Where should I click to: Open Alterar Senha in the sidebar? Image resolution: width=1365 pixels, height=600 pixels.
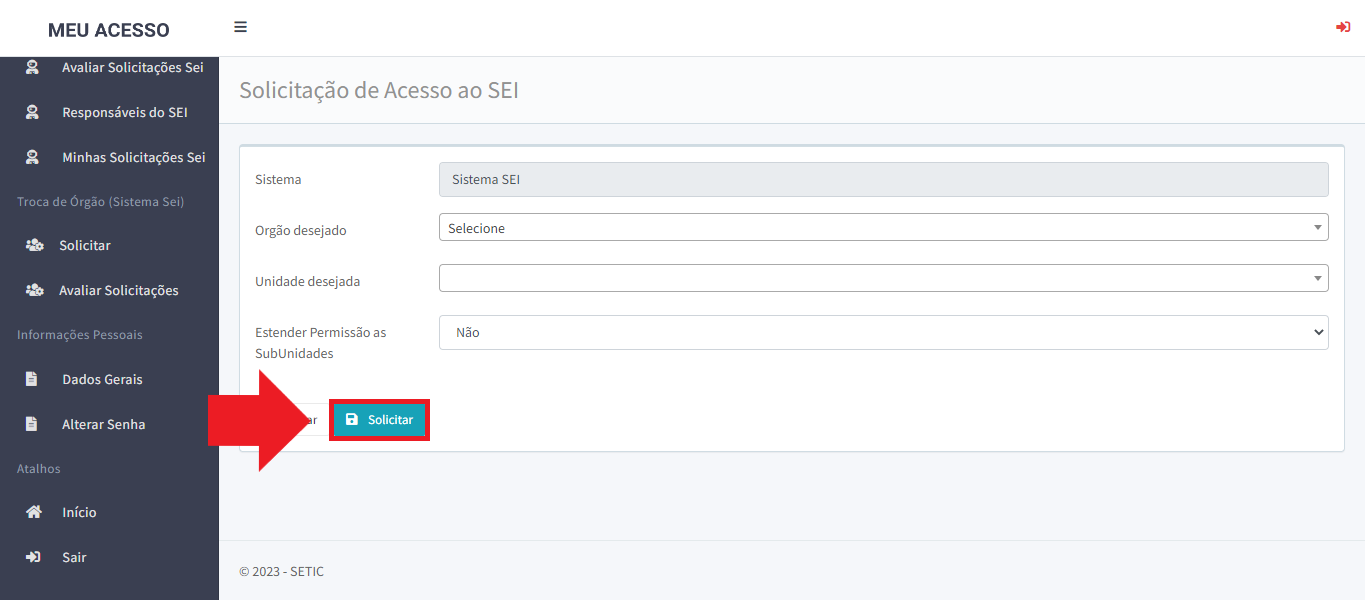103,424
